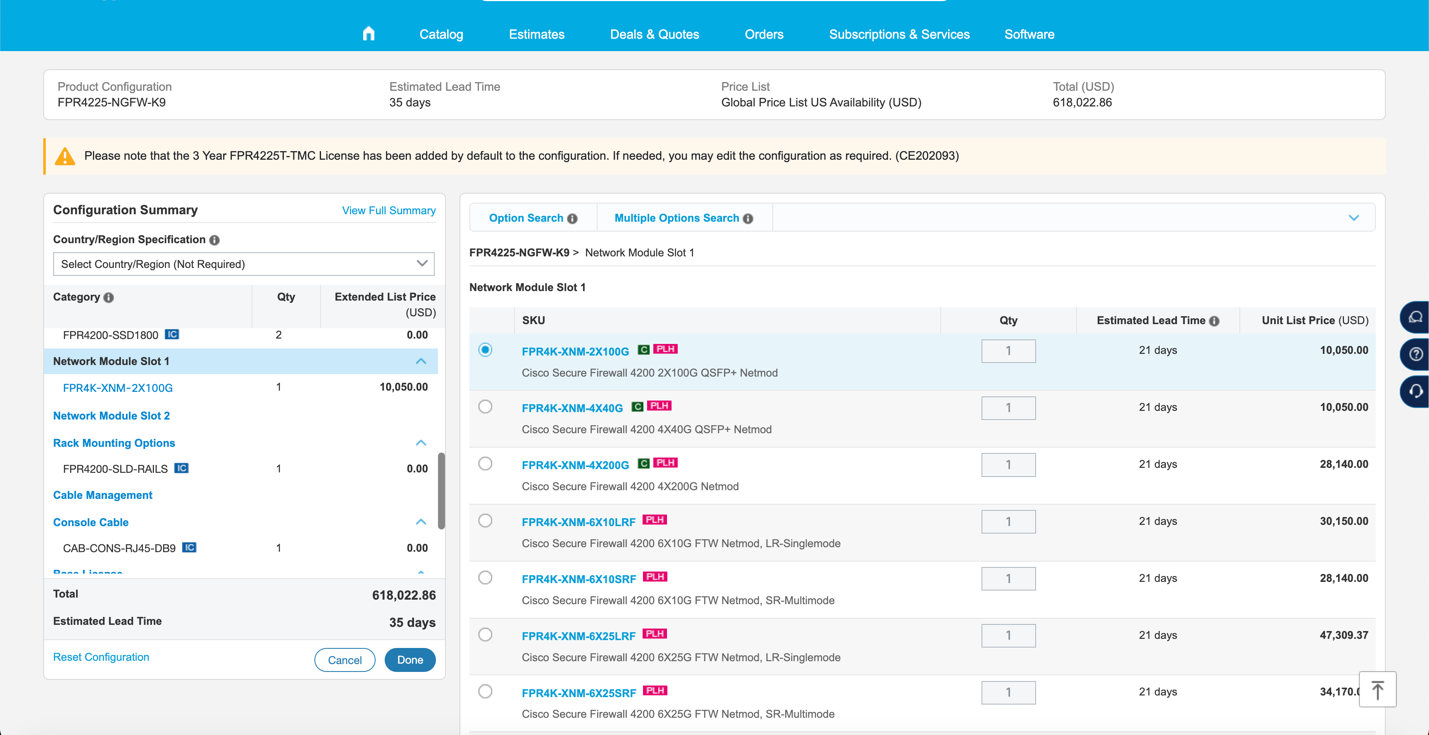Click FPR4K-XNM-2X100G in configuration summary

coord(118,388)
